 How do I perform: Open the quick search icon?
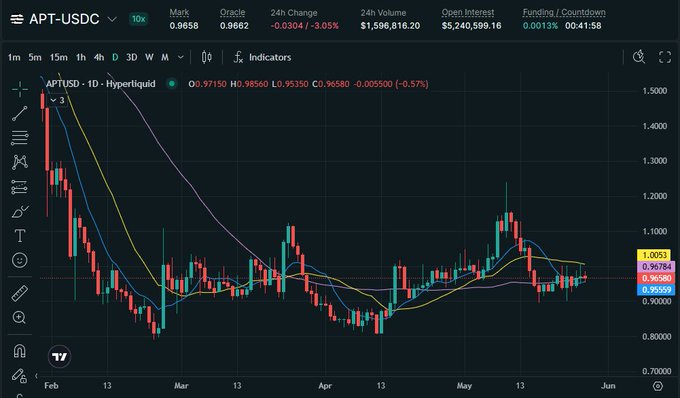point(639,57)
